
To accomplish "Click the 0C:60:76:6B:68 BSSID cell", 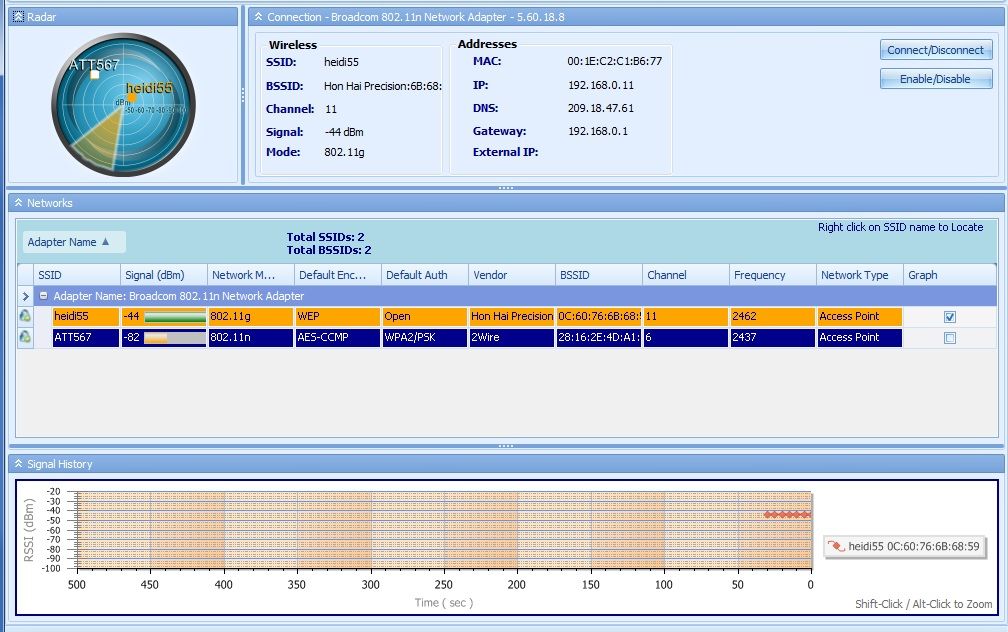I will (x=599, y=316).
